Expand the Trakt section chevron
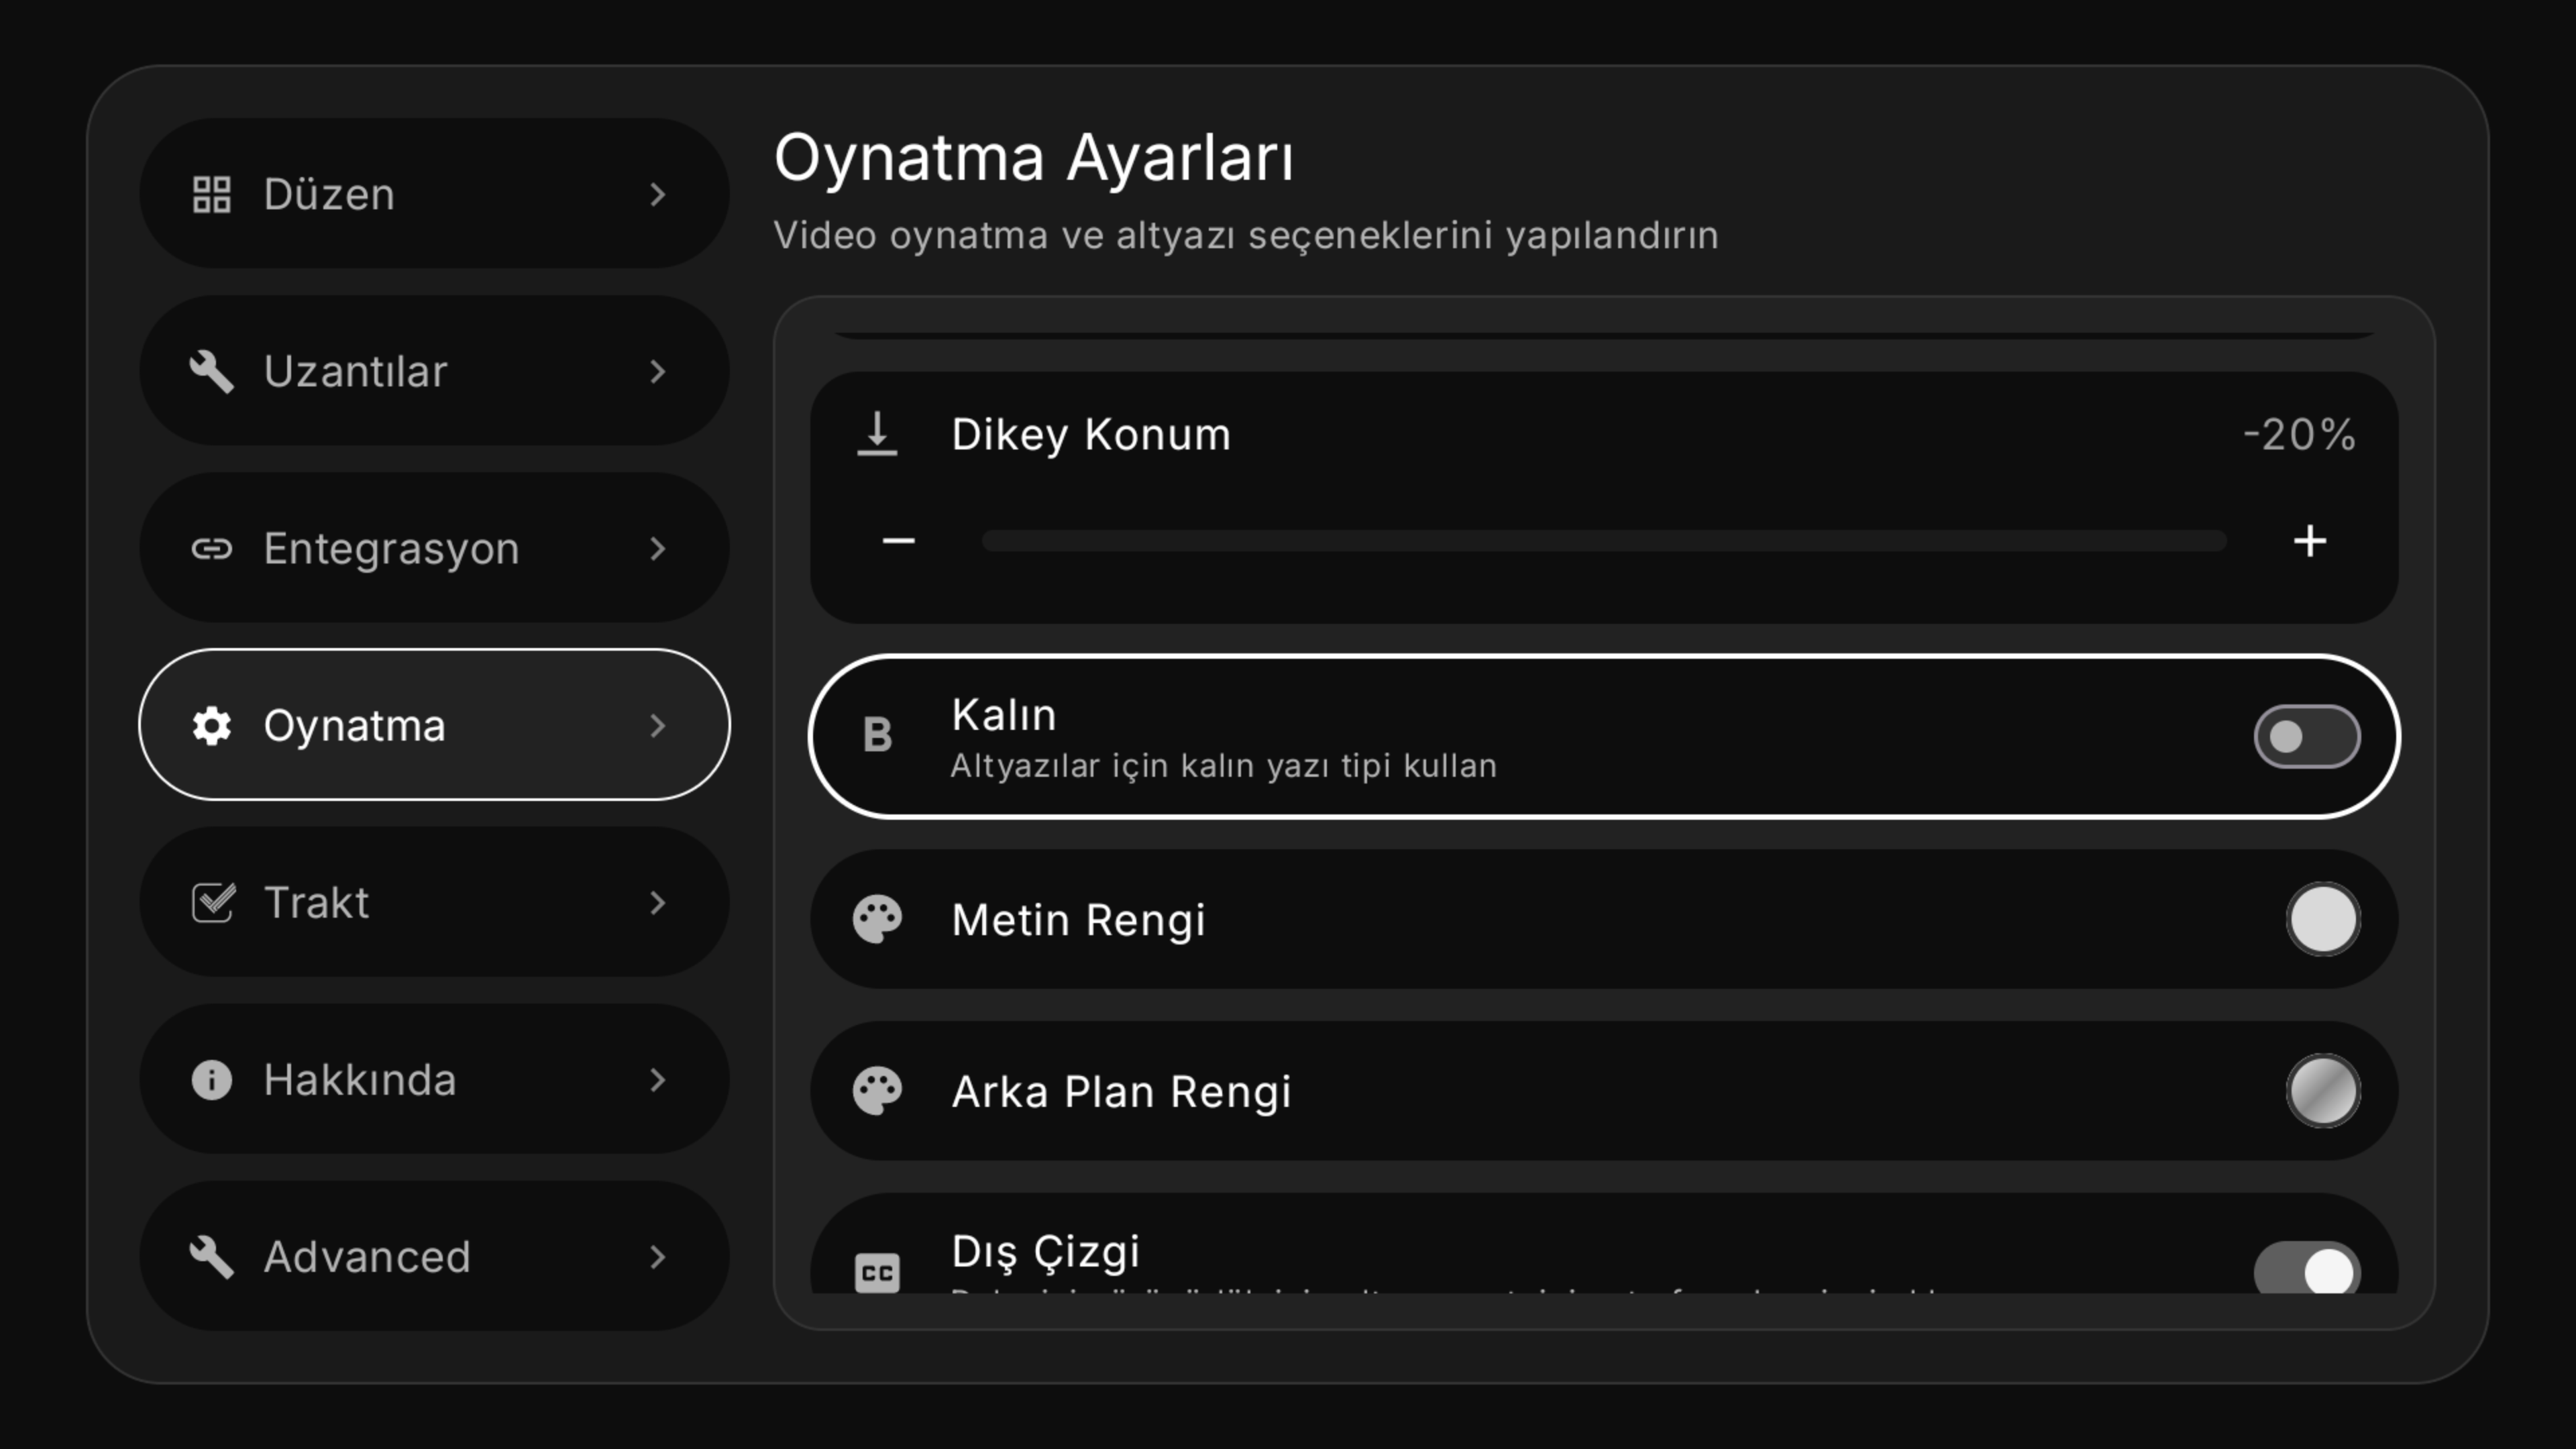This screenshot has width=2576, height=1449. pyautogui.click(x=657, y=902)
